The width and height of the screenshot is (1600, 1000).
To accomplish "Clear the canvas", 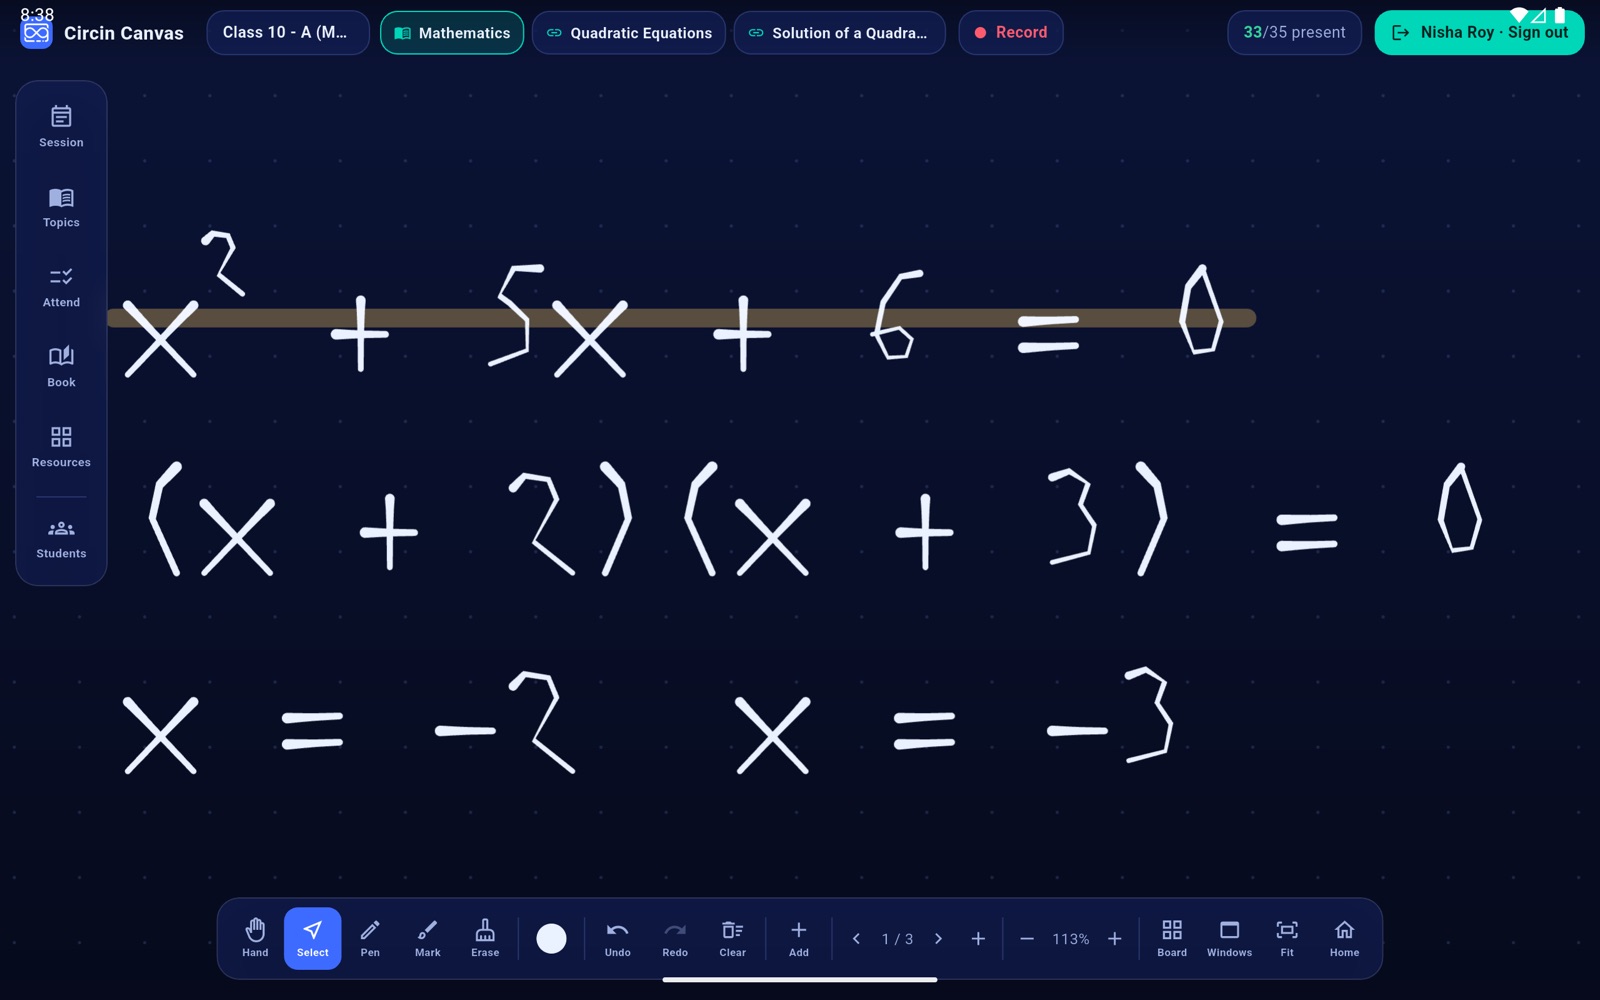I will click(733, 938).
